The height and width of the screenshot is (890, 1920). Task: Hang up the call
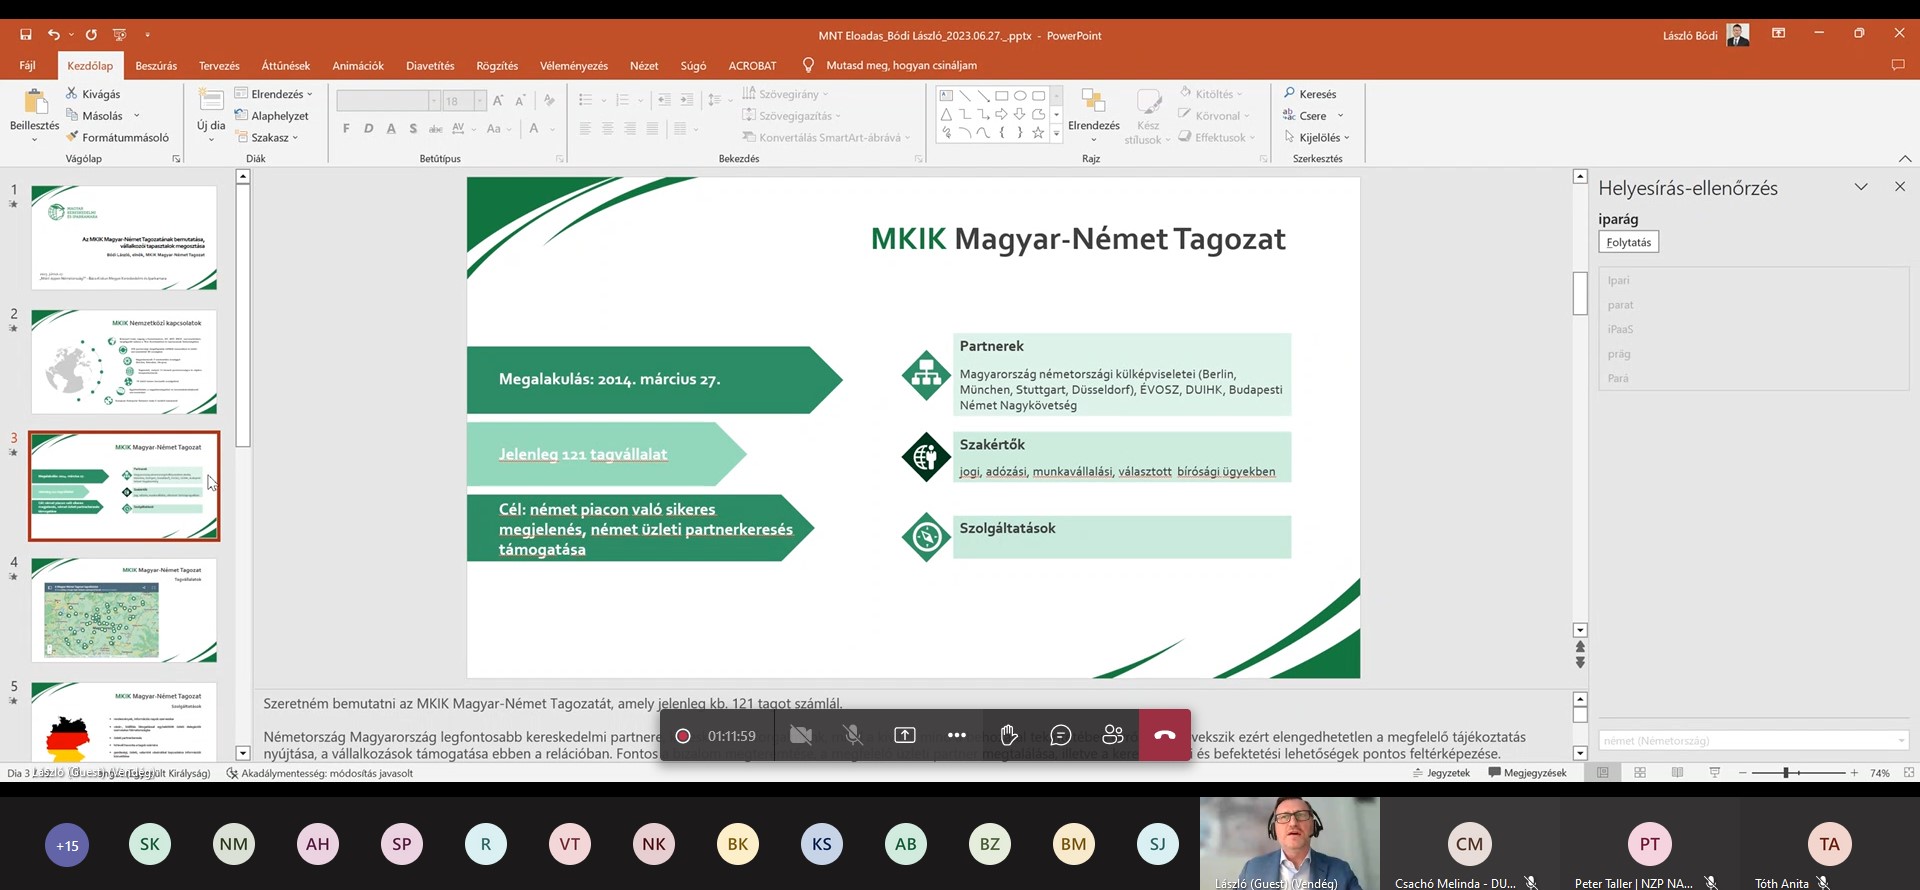pyautogui.click(x=1165, y=735)
